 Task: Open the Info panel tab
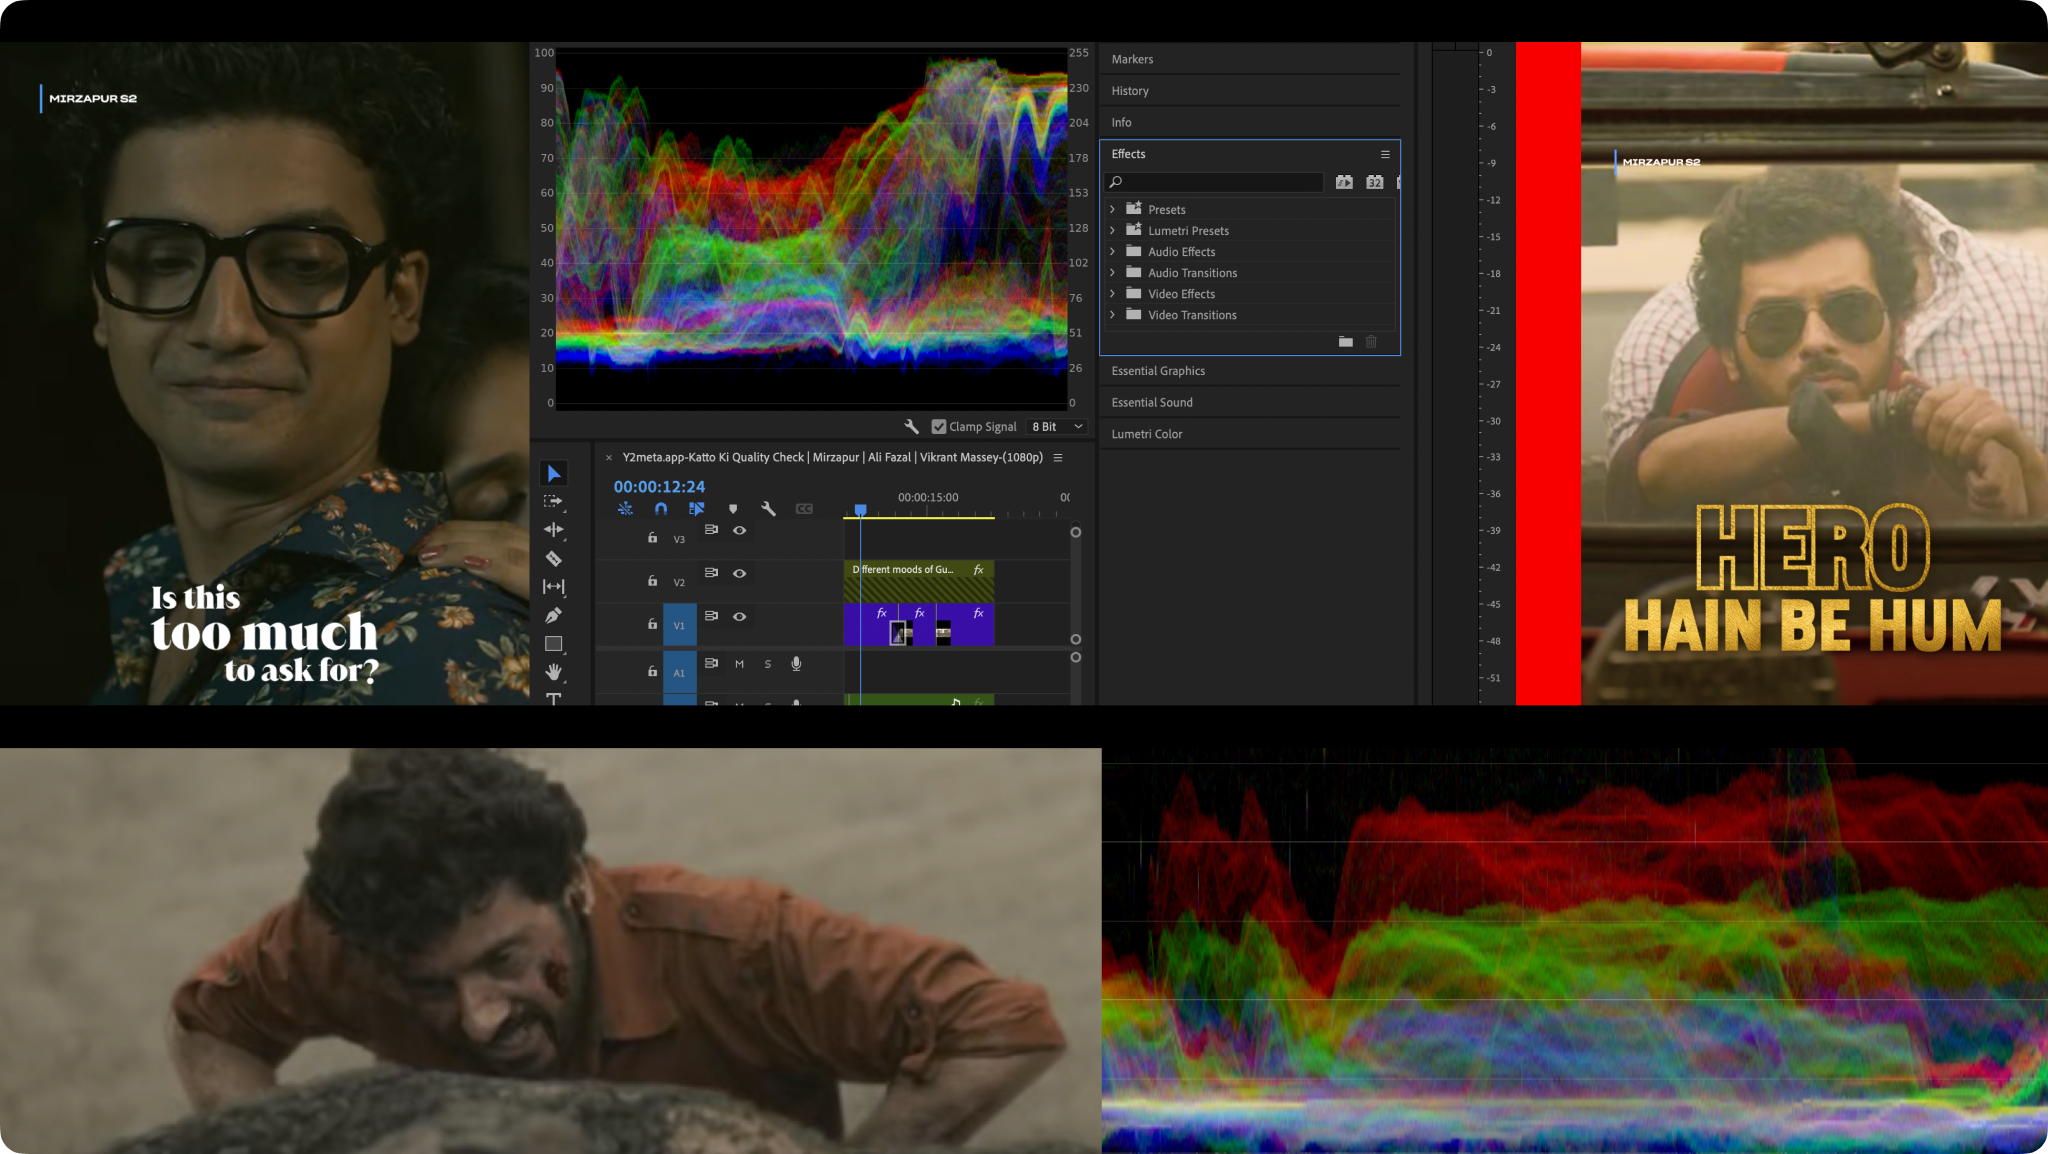[1121, 123]
